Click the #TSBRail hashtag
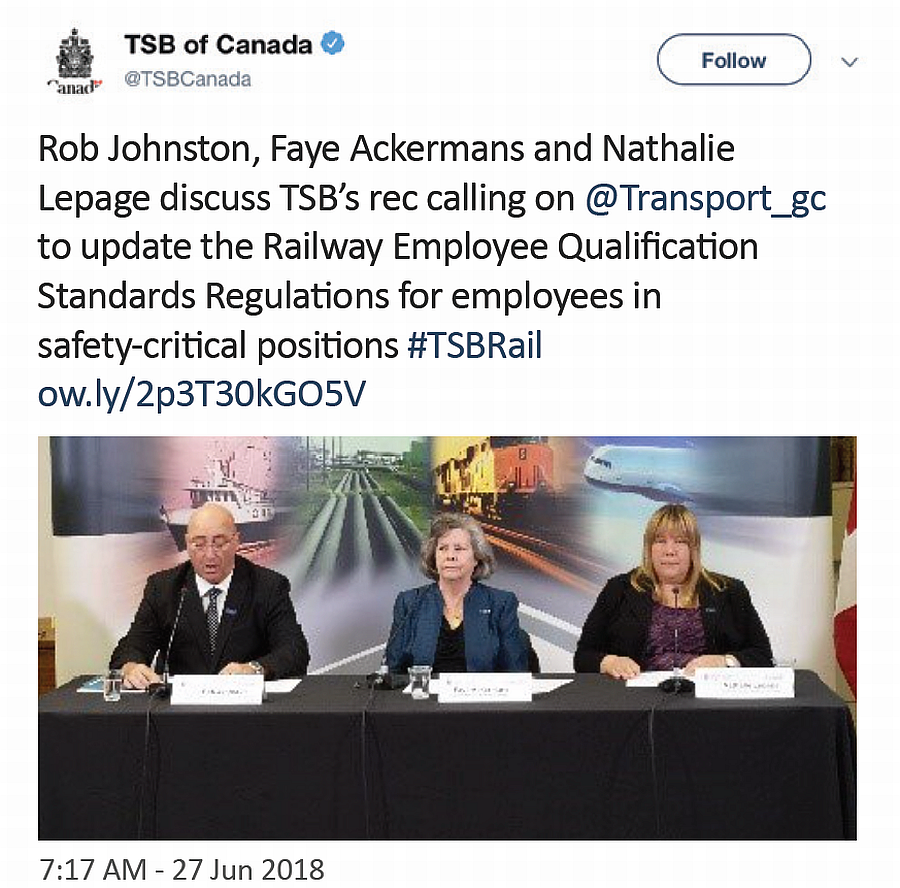The height and width of the screenshot is (888, 900). click(x=475, y=345)
